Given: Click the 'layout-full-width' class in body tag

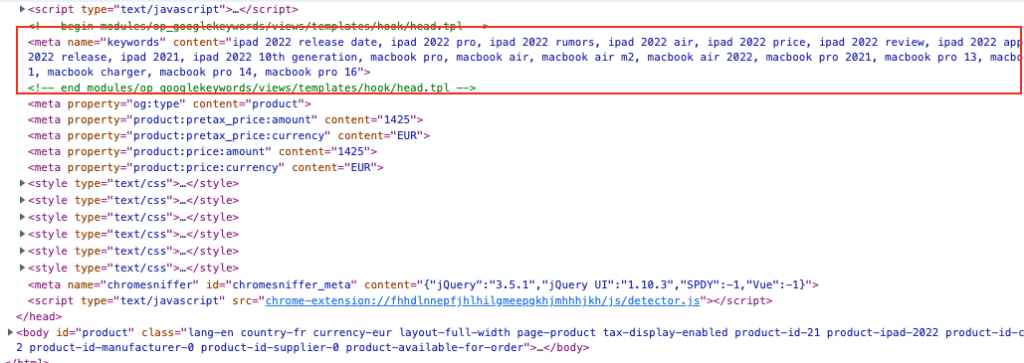Looking at the screenshot, I should (x=456, y=332).
